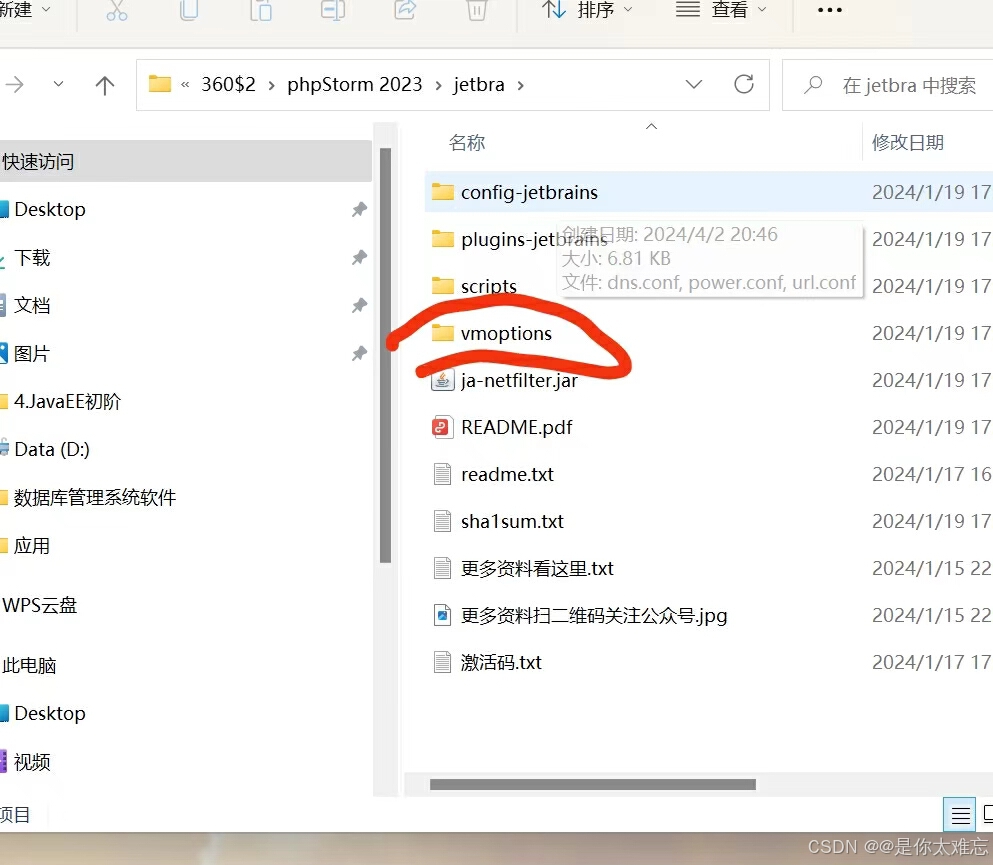993x865 pixels.
Task: Open the 排序 sort menu
Action: [x=587, y=10]
